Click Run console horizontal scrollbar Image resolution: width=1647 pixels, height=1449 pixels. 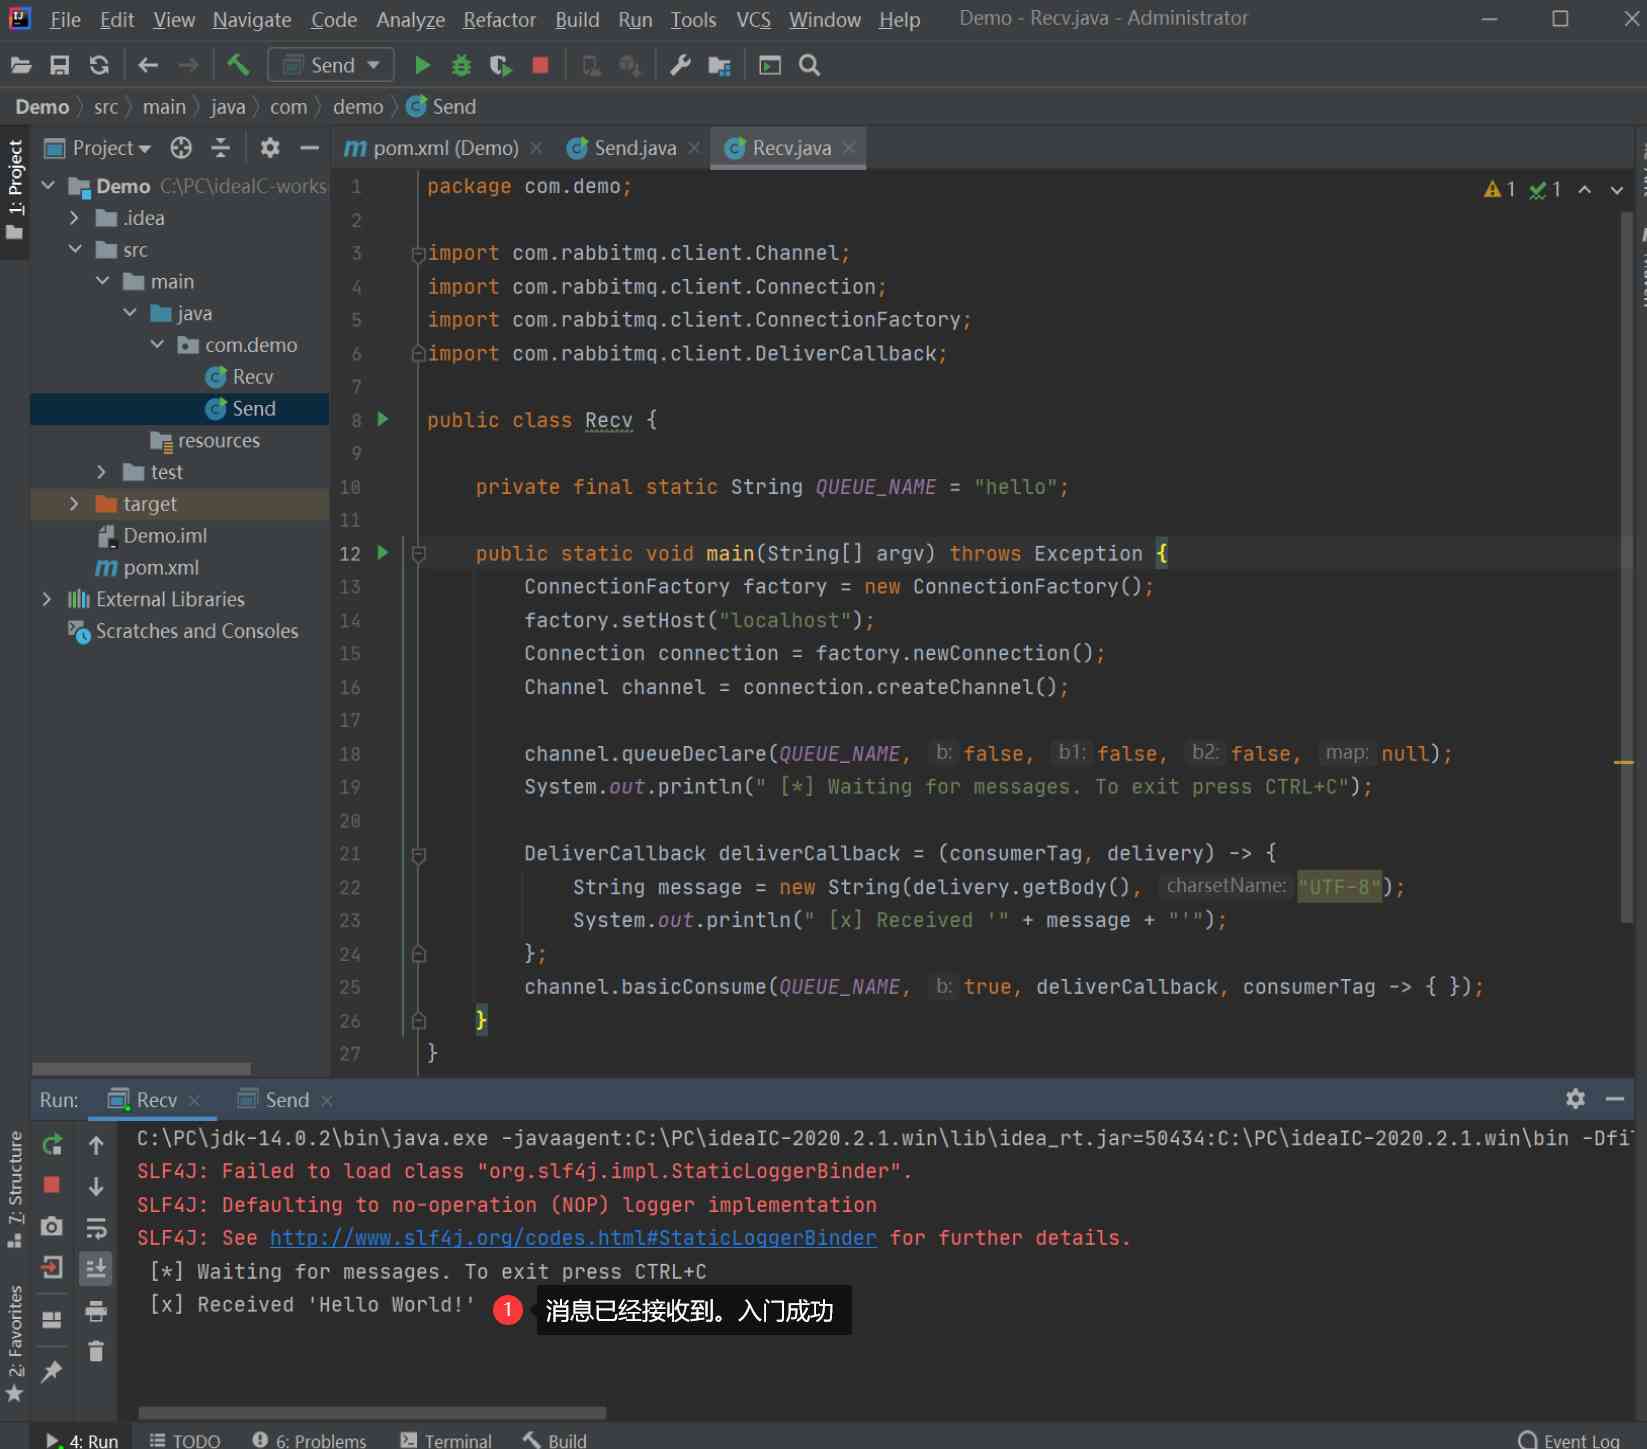click(372, 1413)
